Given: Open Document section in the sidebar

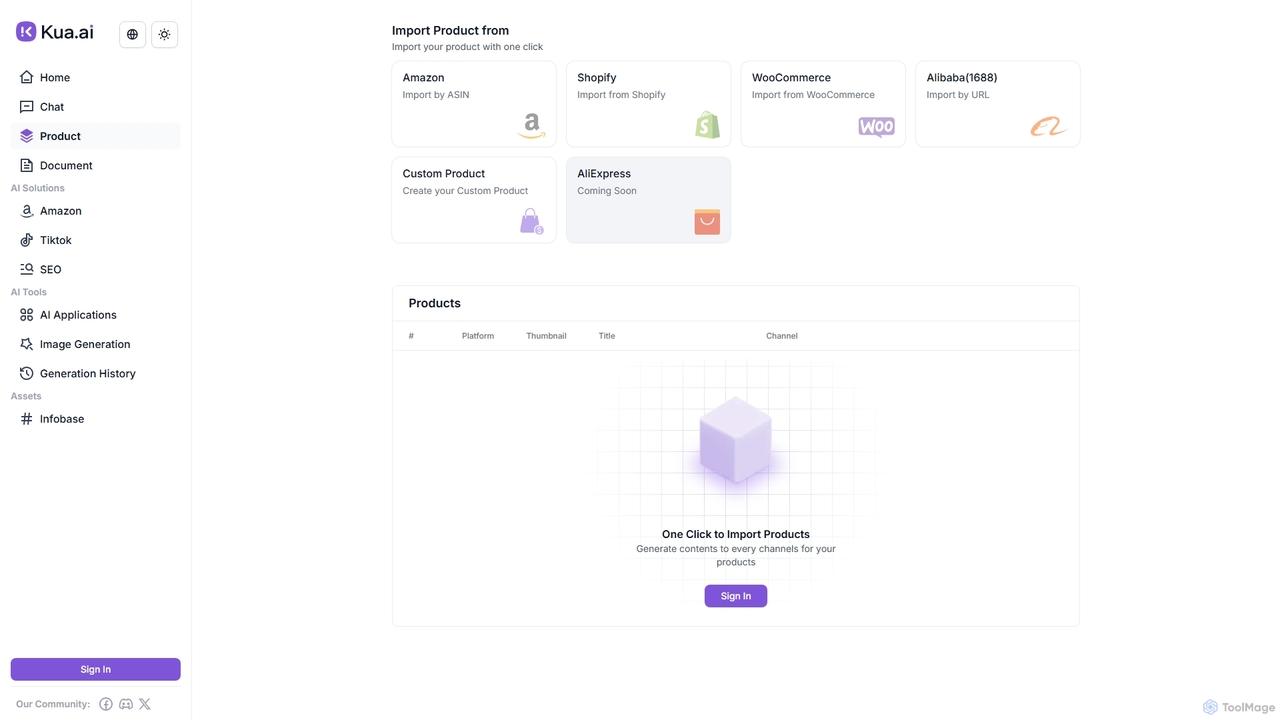Looking at the screenshot, I should click(95, 165).
